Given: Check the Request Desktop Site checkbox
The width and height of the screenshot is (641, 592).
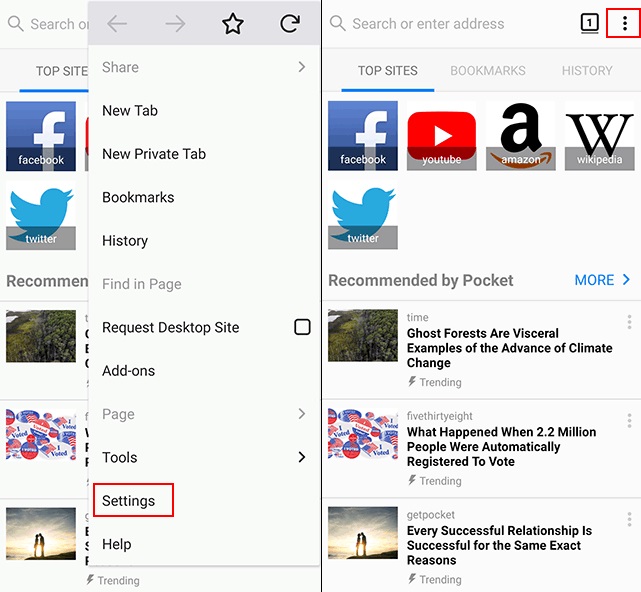Looking at the screenshot, I should click(302, 327).
